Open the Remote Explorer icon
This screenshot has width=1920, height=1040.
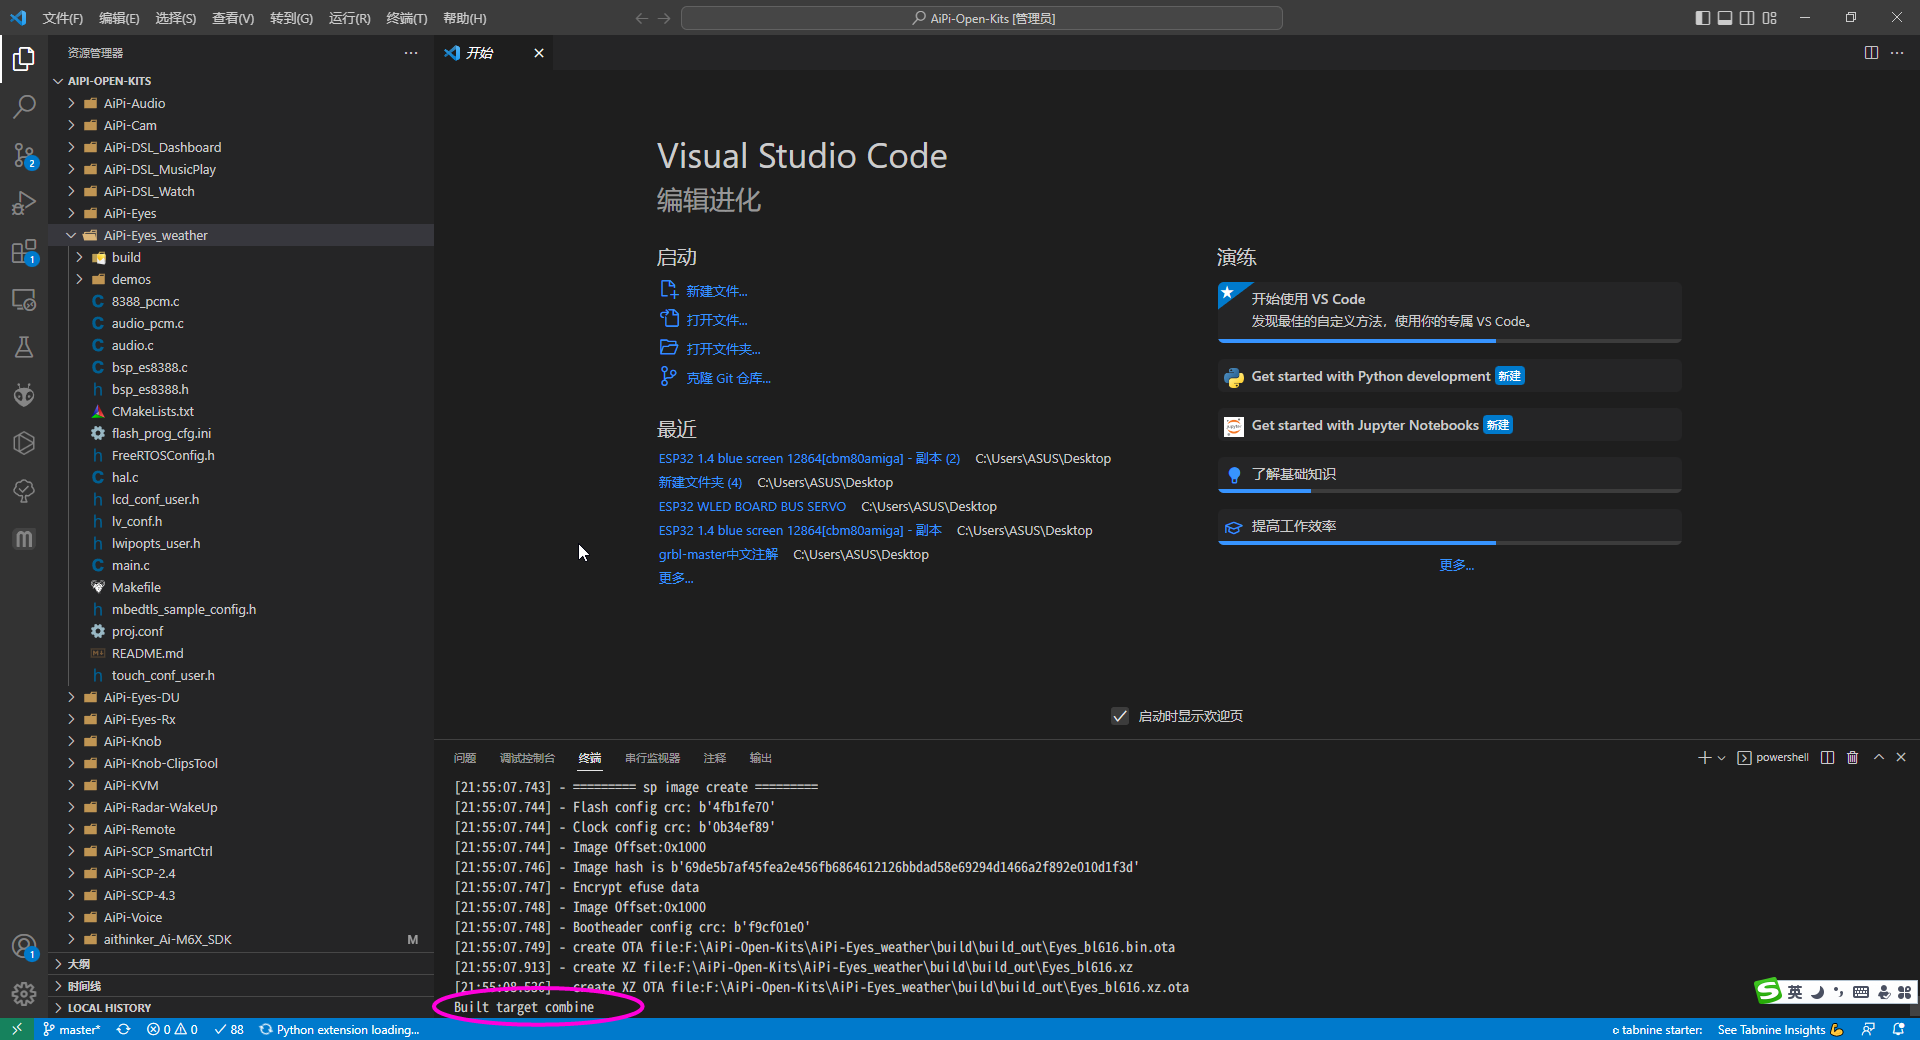(x=24, y=299)
